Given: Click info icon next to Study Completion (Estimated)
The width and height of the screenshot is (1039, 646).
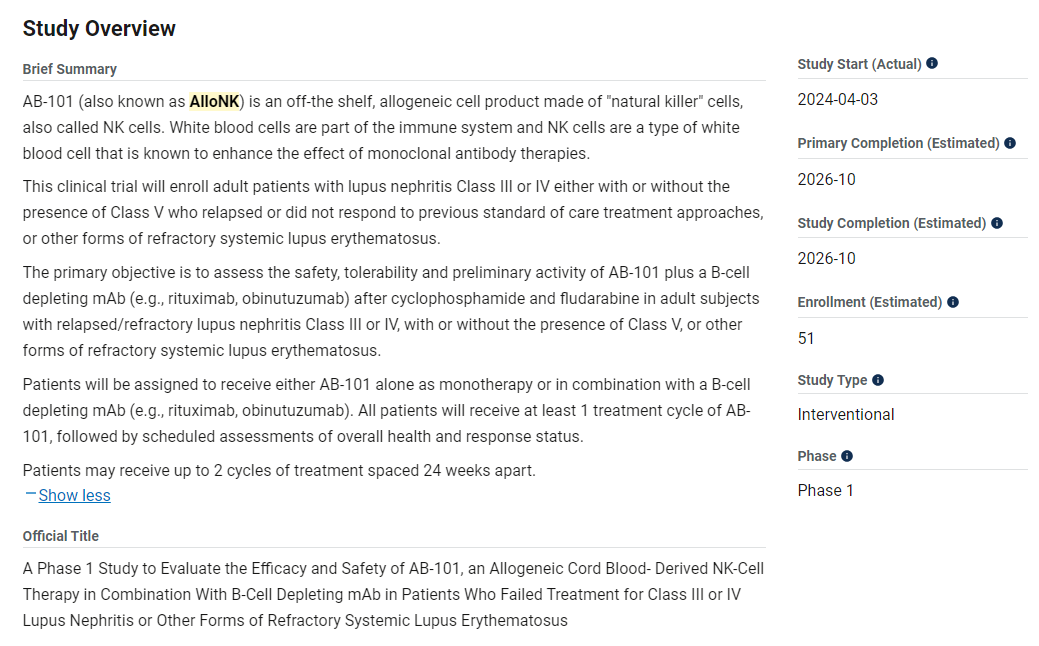Looking at the screenshot, I should pyautogui.click(x=997, y=223).
